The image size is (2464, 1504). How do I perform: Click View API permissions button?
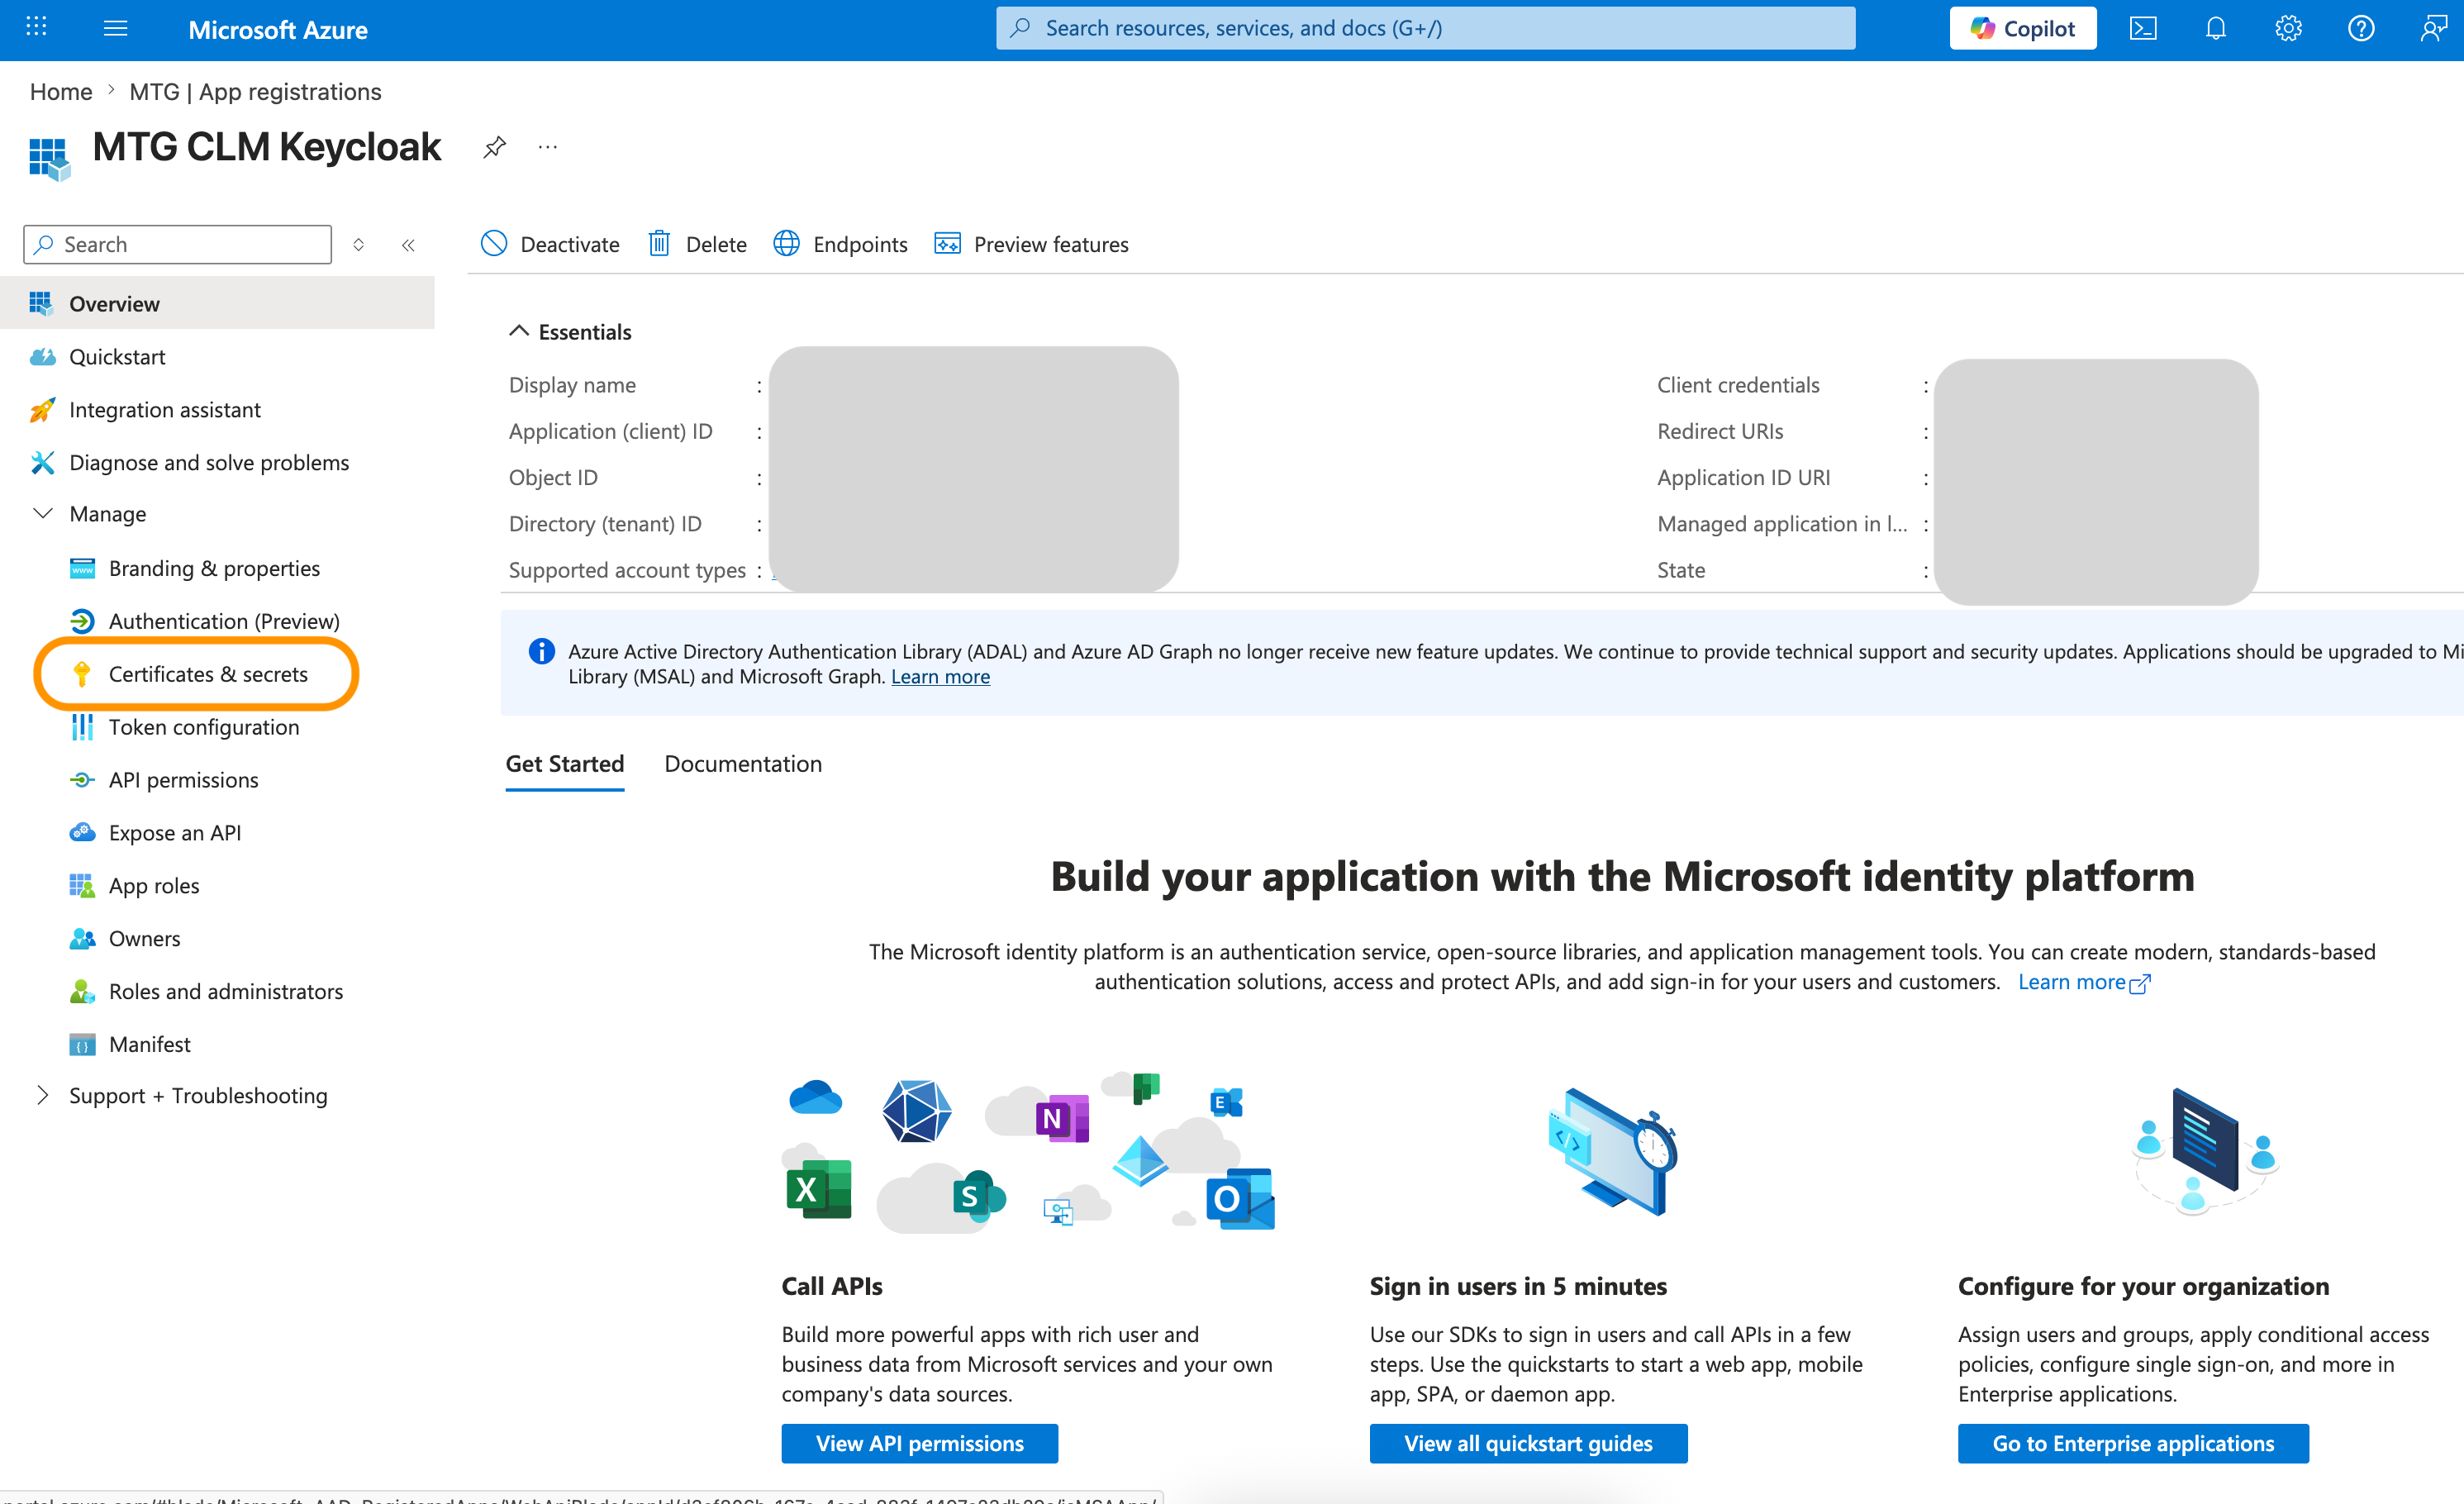[920, 1444]
